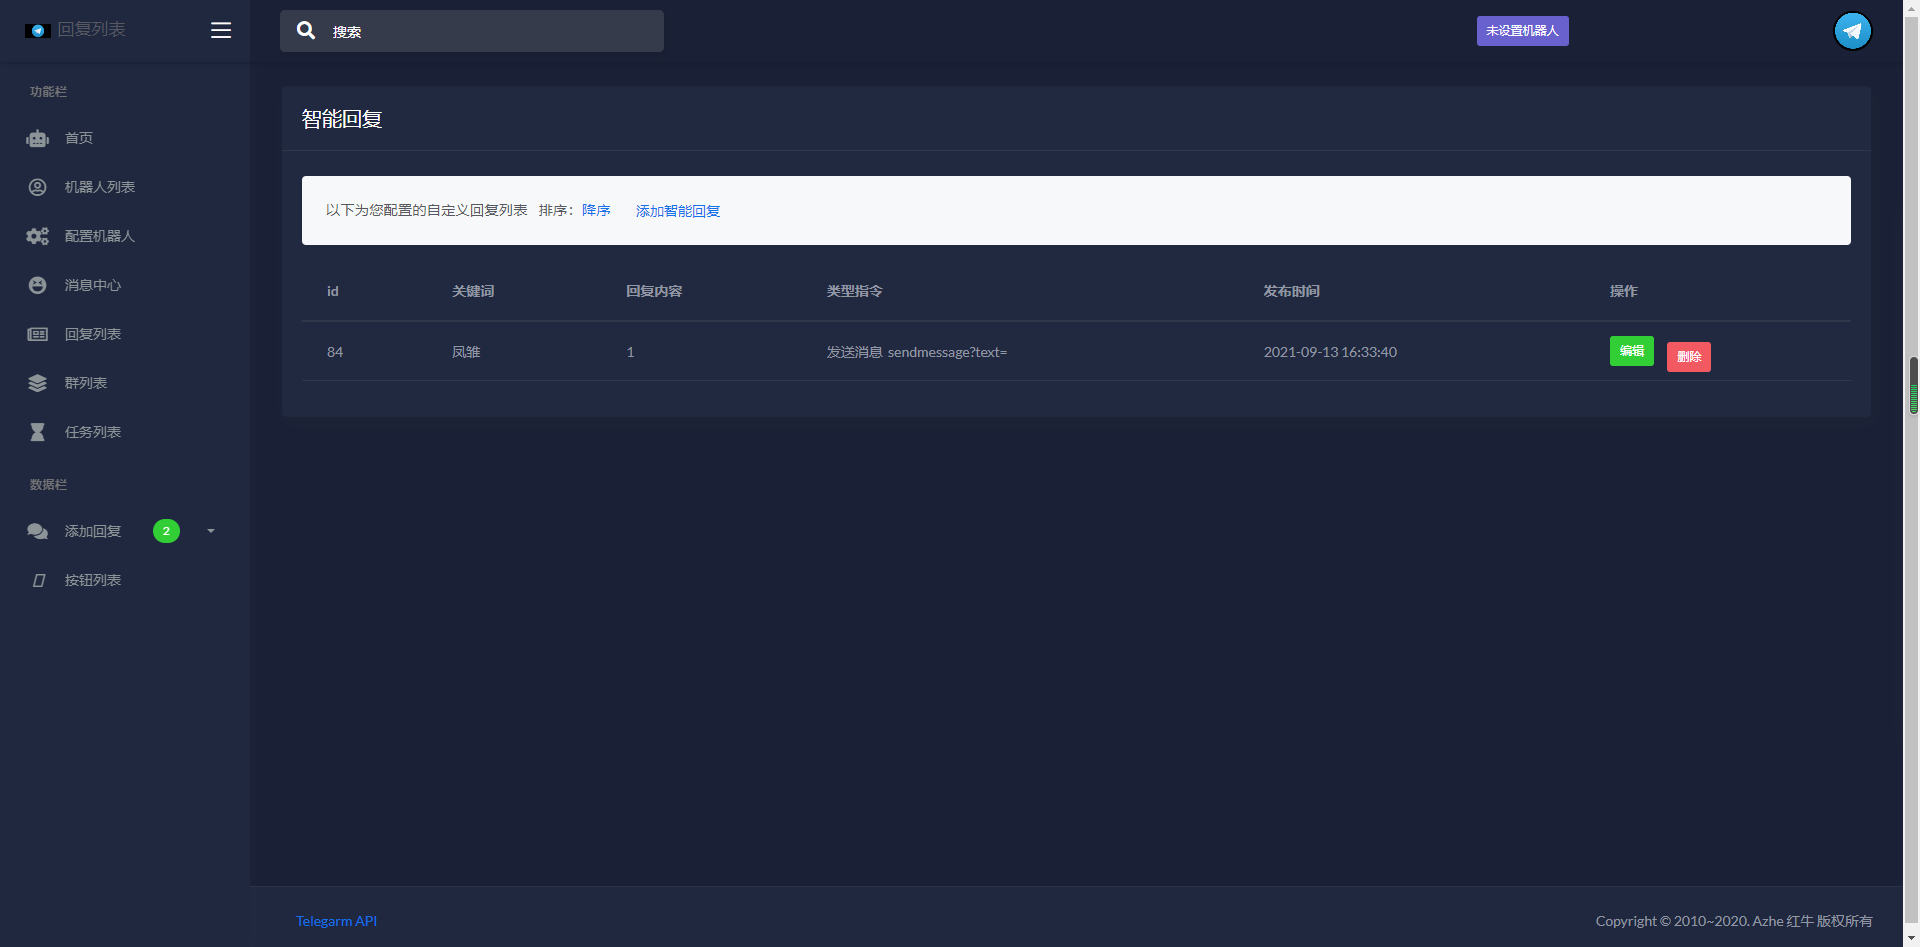Click the layers icon for 群列表
Viewport: 1920px width, 947px height.
(38, 383)
